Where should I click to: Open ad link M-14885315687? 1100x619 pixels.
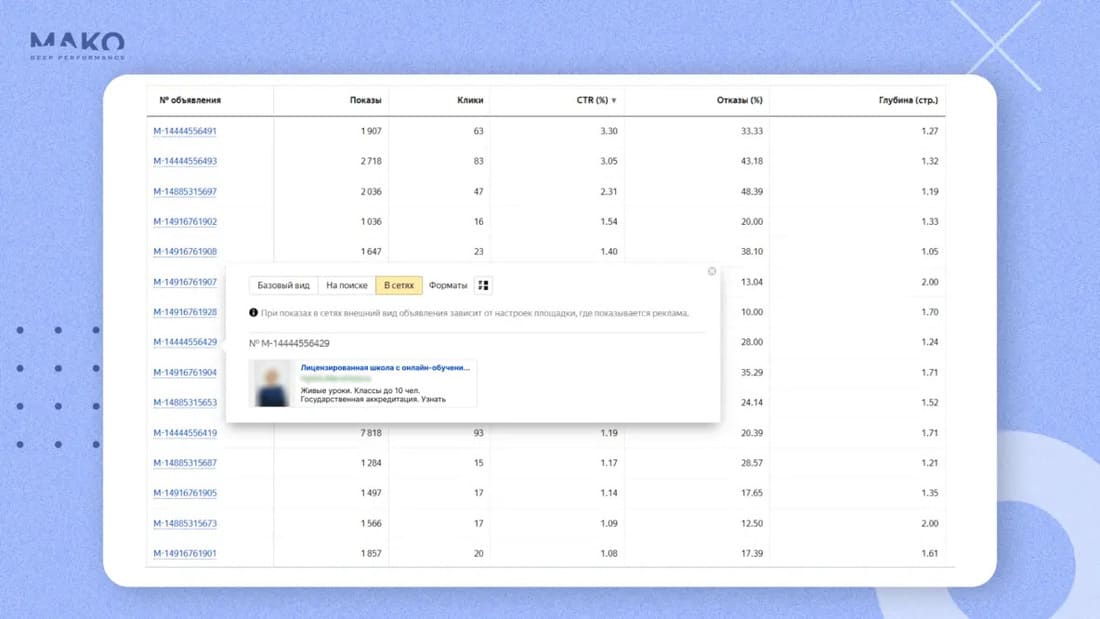click(x=185, y=463)
